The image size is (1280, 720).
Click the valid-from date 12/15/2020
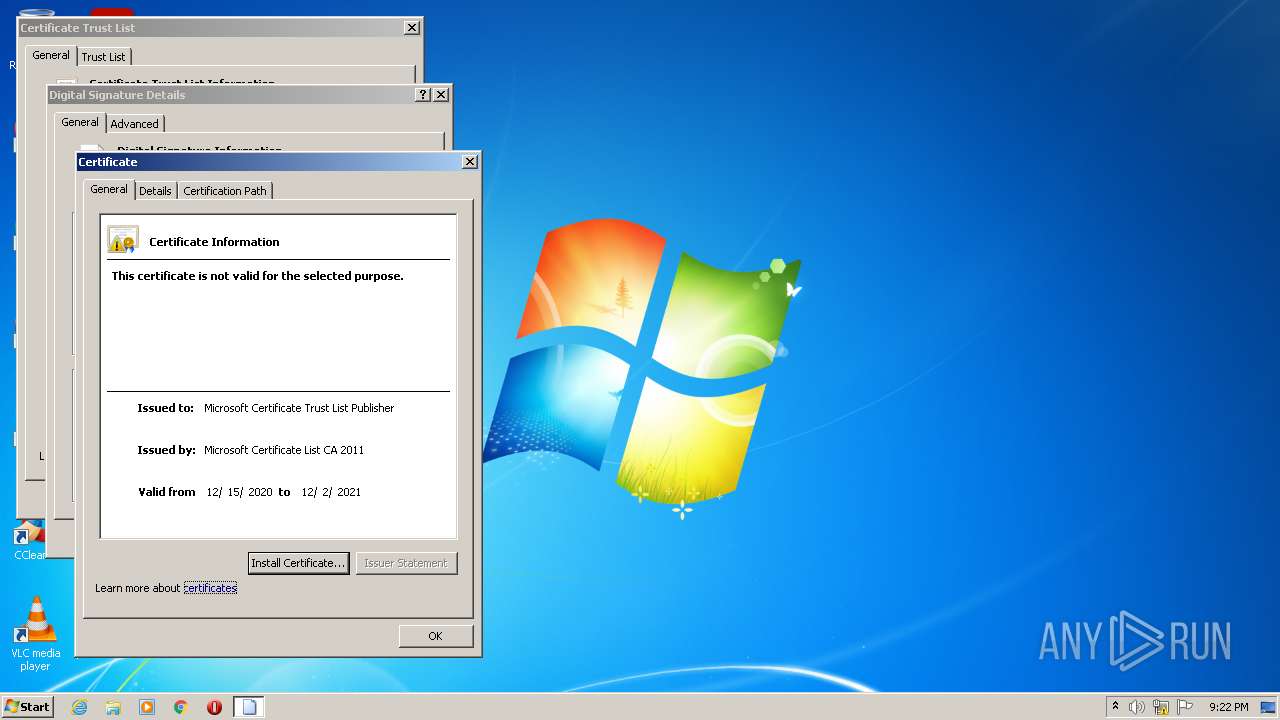(239, 492)
